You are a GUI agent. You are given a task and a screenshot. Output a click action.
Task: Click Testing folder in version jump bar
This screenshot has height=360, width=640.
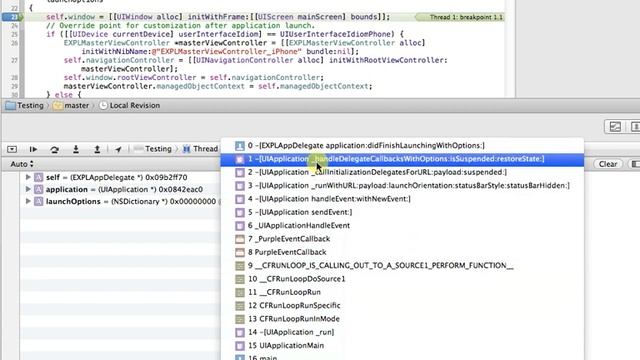pyautogui.click(x=24, y=105)
